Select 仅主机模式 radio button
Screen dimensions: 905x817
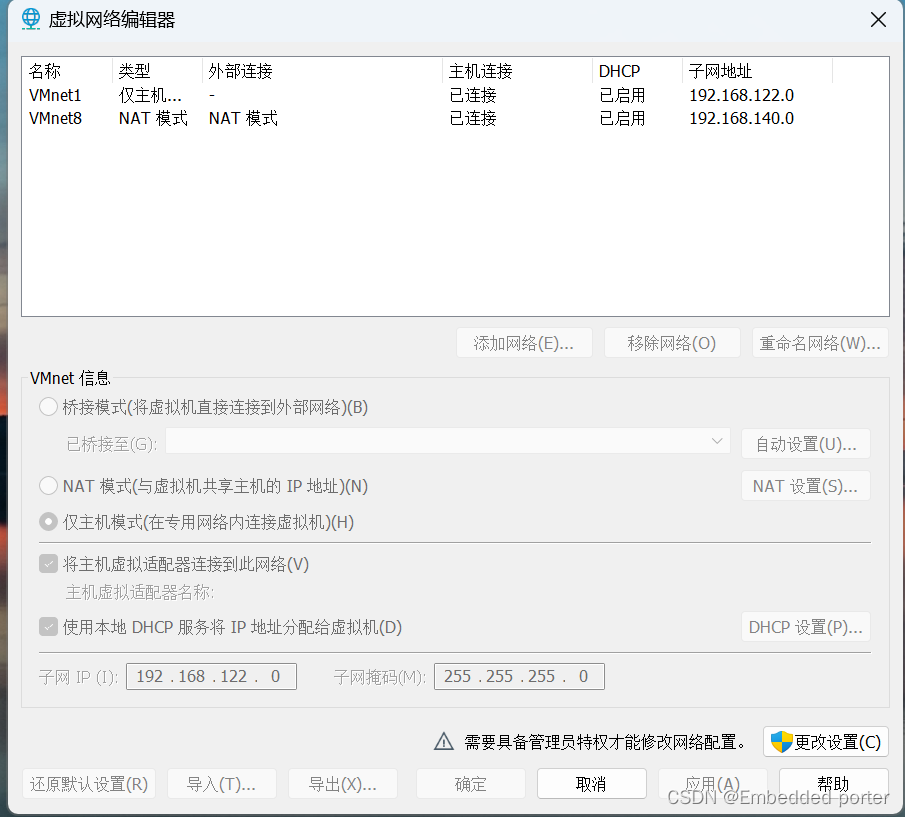(x=48, y=522)
